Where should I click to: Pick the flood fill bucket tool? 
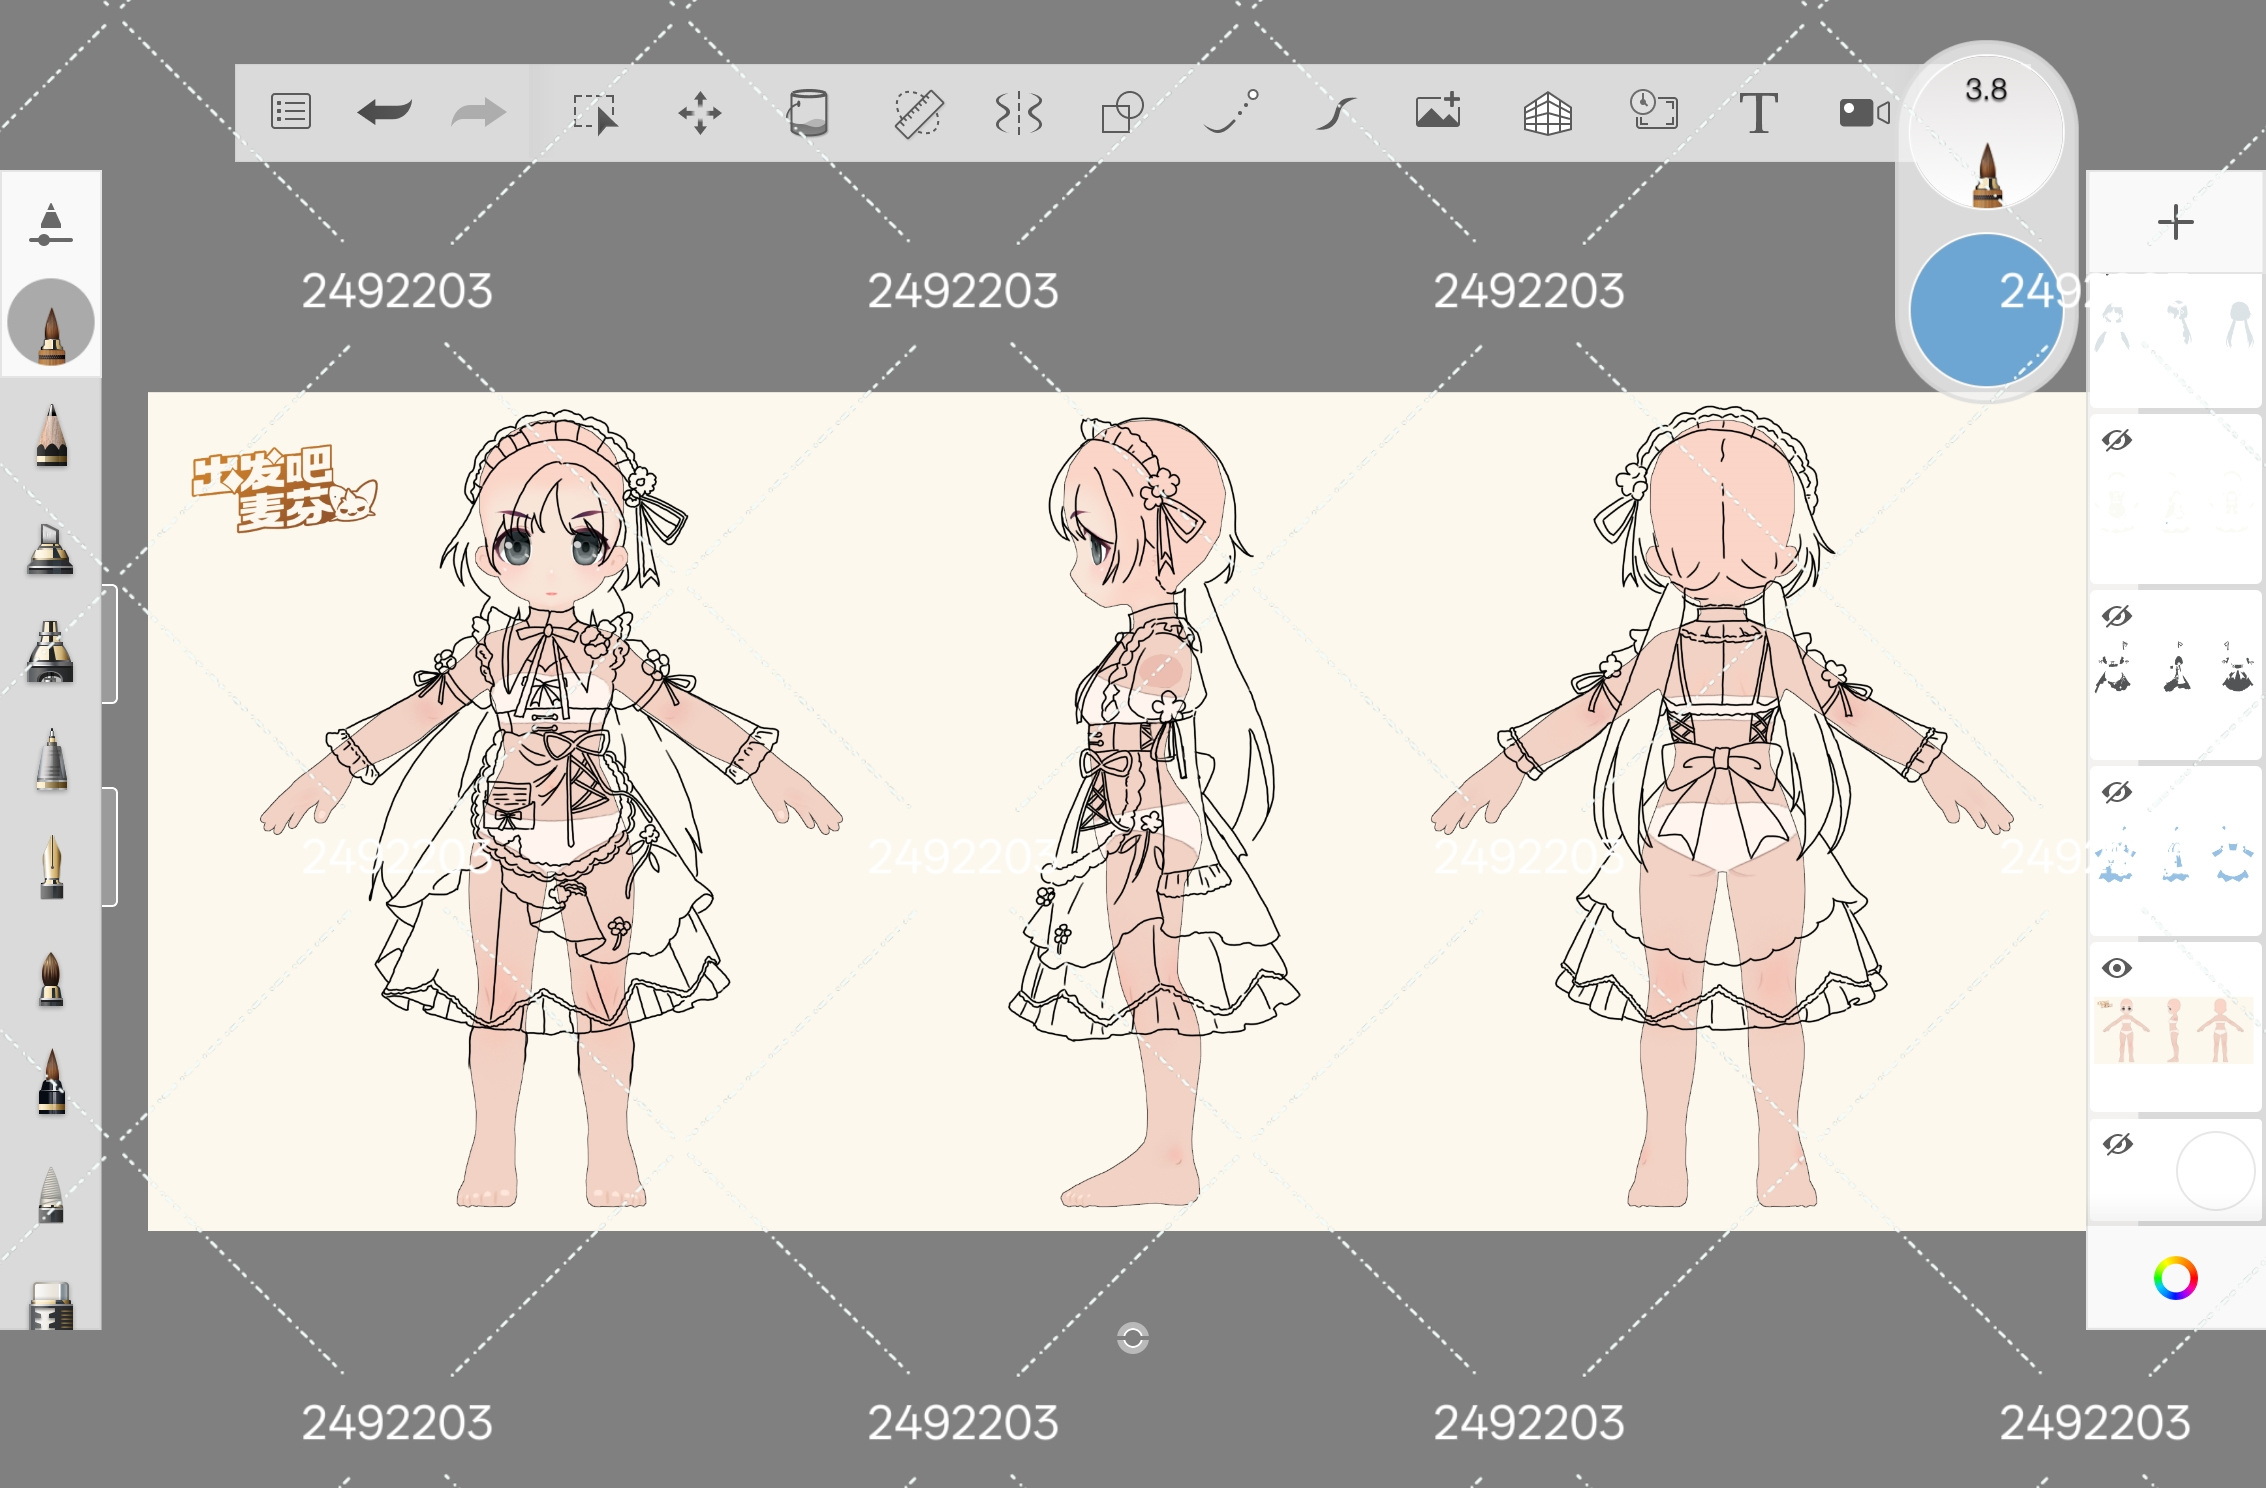click(x=807, y=112)
